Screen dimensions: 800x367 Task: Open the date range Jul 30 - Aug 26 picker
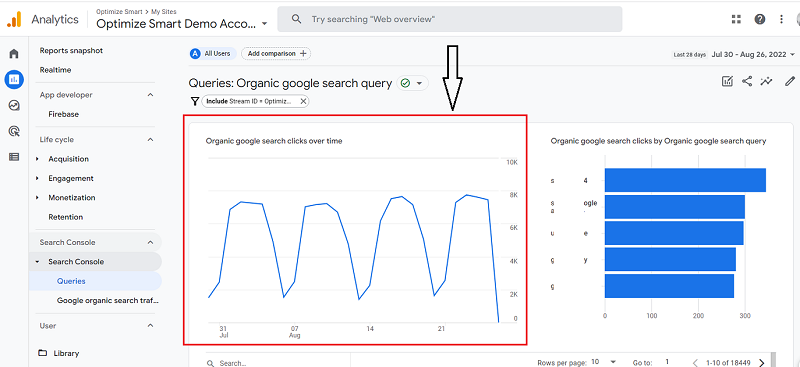(753, 54)
